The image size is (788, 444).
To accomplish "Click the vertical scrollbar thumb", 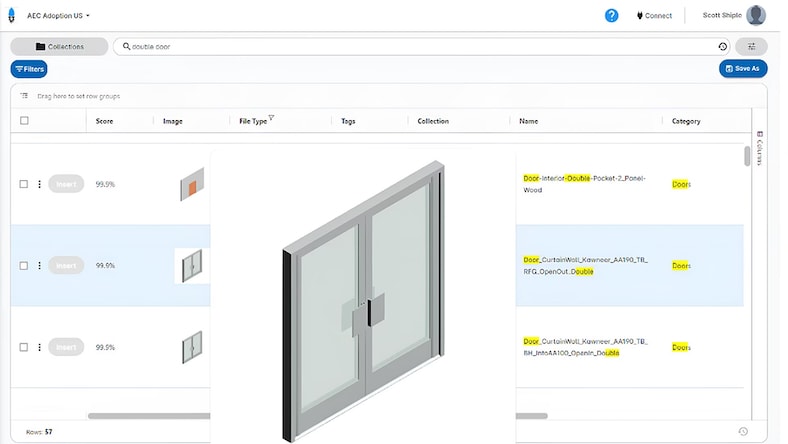I will [747, 155].
